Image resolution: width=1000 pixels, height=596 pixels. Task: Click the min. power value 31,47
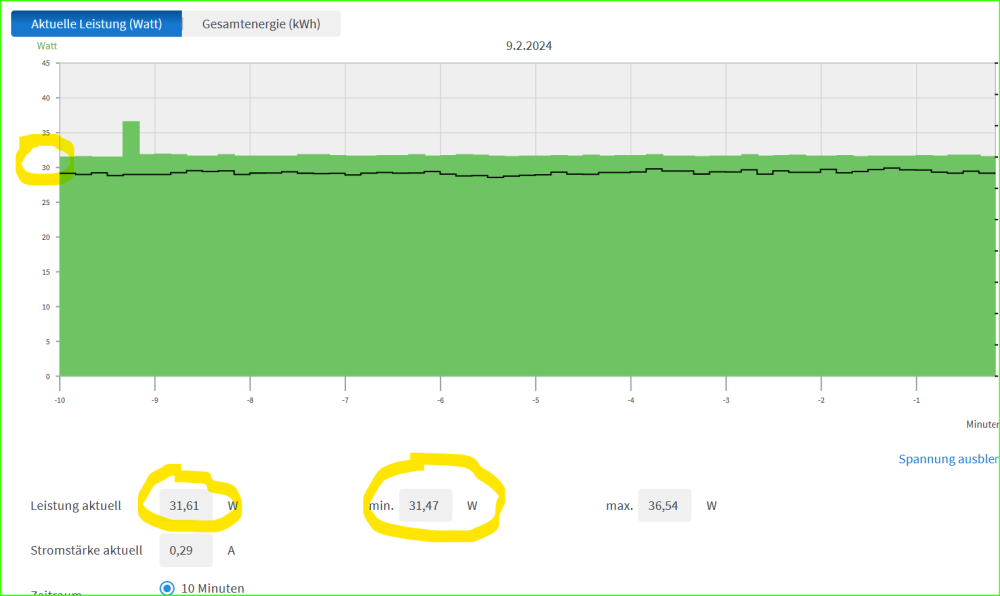(x=425, y=505)
